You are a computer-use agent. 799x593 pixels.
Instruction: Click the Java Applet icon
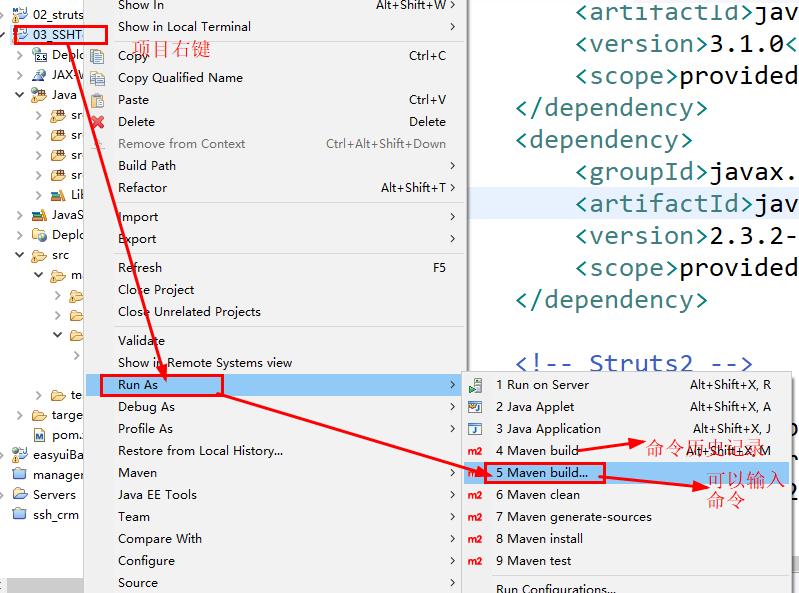(475, 407)
